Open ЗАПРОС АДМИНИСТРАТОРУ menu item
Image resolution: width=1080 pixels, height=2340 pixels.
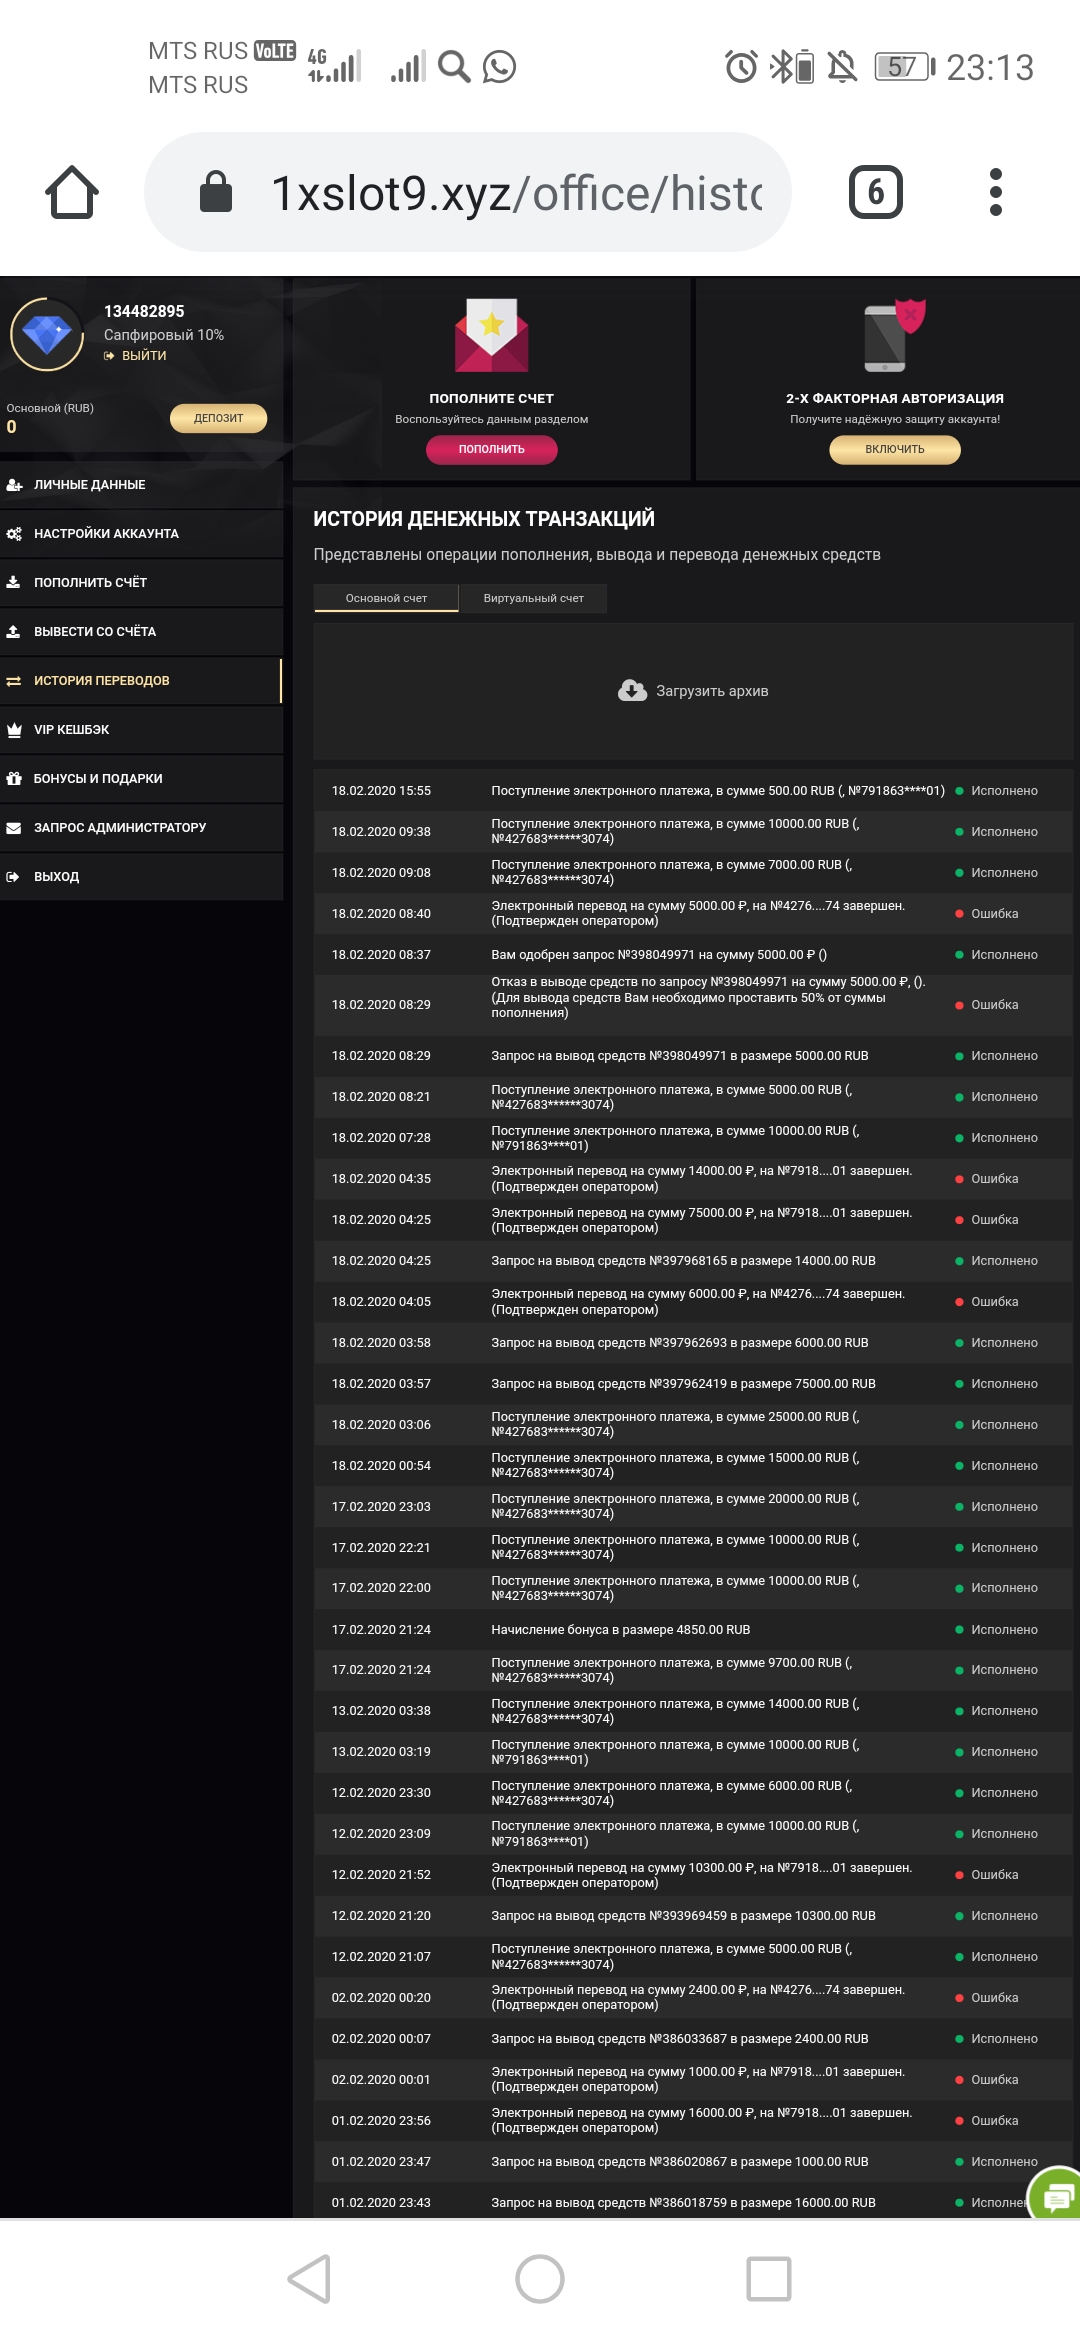[x=141, y=827]
